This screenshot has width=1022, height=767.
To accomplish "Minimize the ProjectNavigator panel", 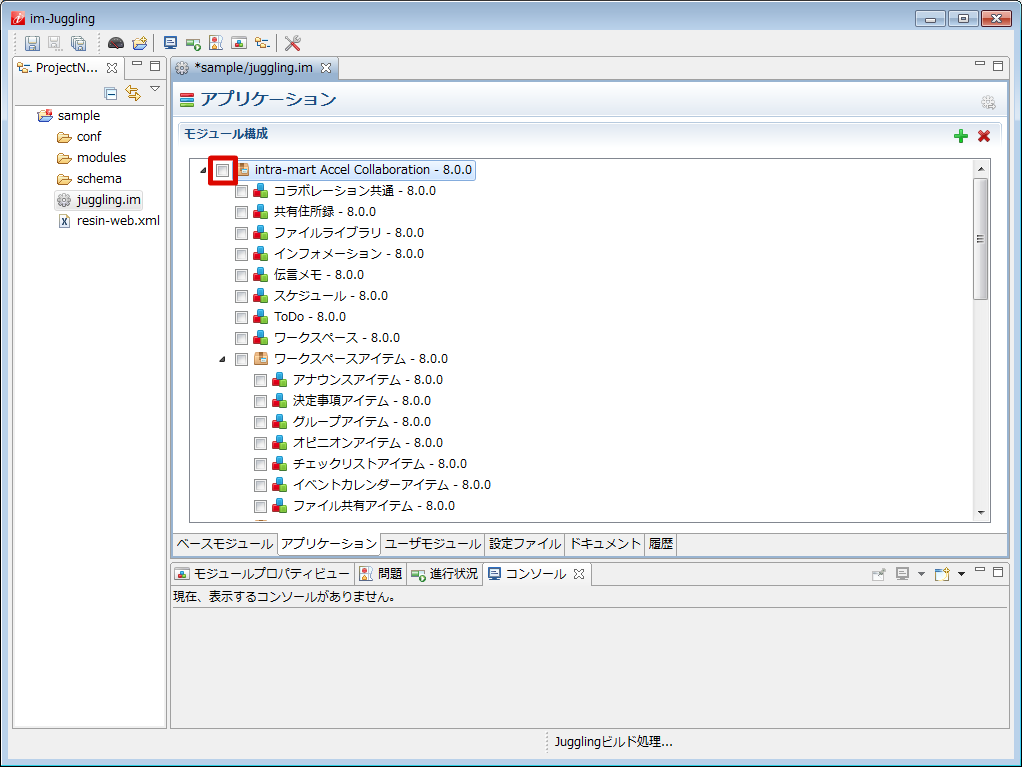I will pyautogui.click(x=137, y=65).
